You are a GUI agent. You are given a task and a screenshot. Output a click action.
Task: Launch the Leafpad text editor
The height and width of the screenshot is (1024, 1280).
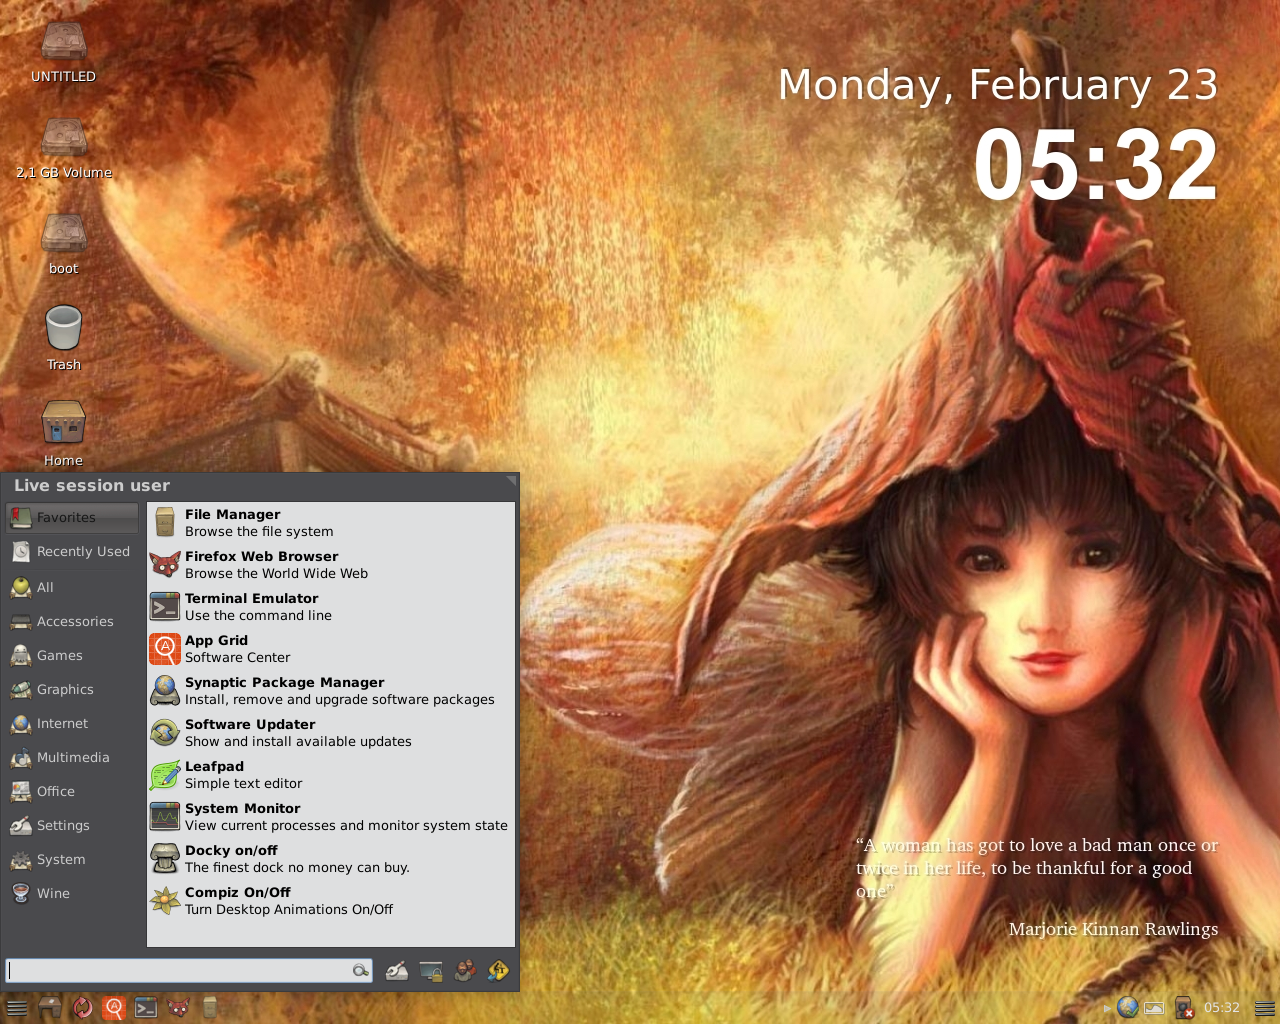pos(331,775)
